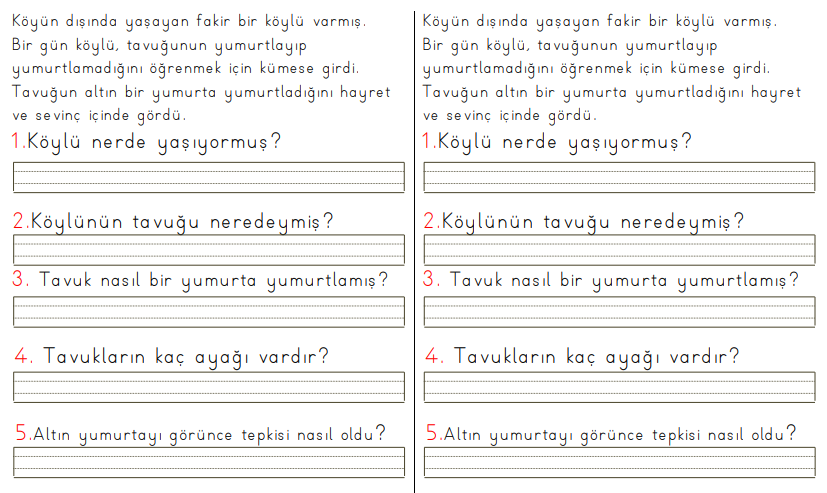Screen dimensions: 827x493
Task: Click the answer lines under left question 5
Action: [x=208, y=461]
